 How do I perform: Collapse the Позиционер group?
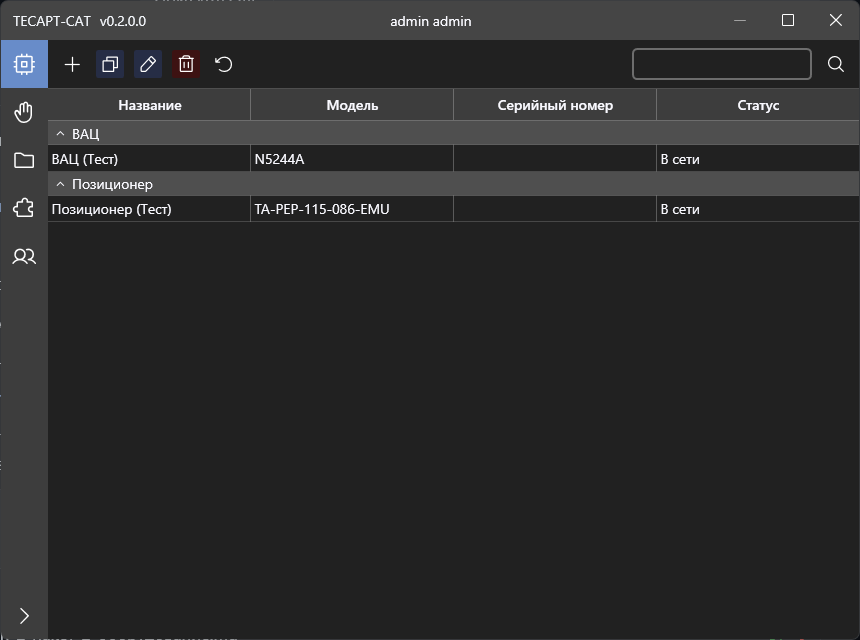[60, 184]
